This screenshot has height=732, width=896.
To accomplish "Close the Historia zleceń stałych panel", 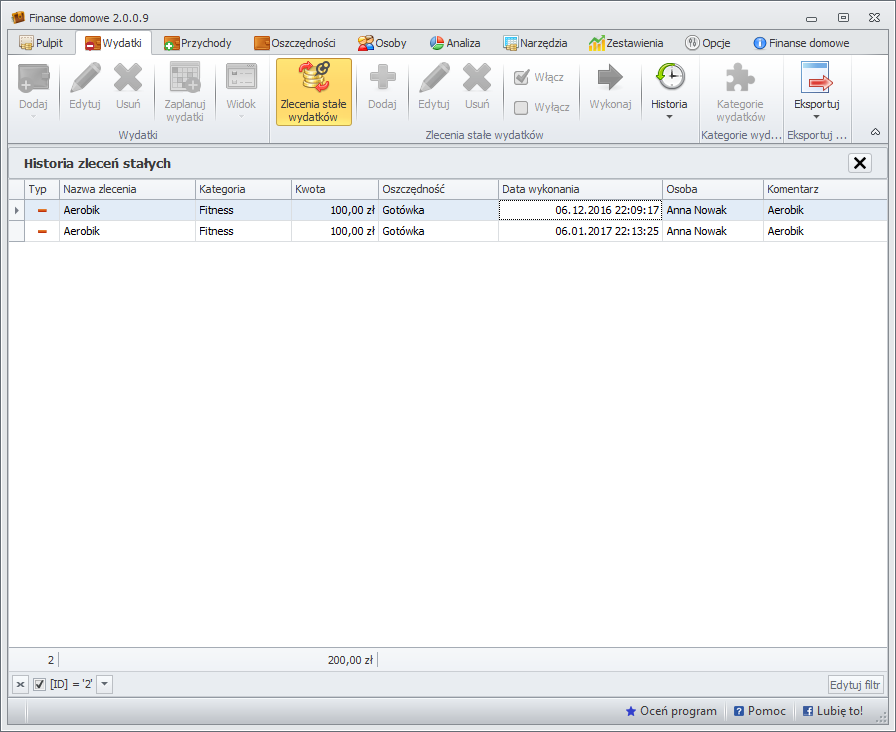I will coord(859,163).
